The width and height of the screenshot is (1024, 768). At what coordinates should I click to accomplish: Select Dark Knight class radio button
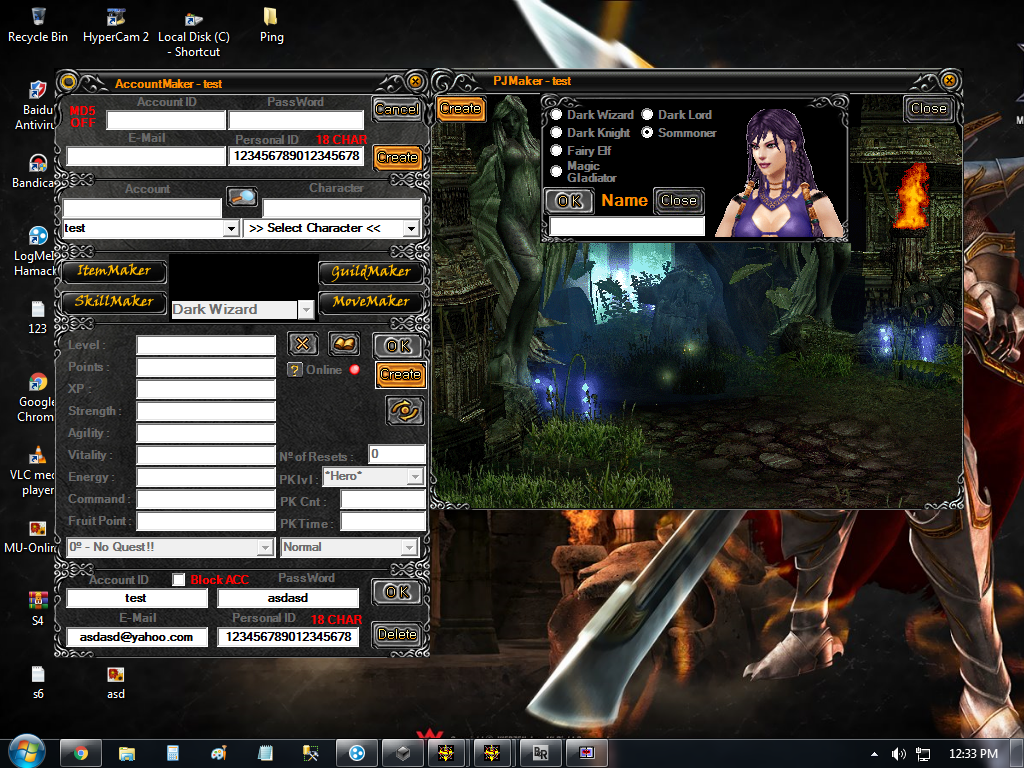(556, 133)
